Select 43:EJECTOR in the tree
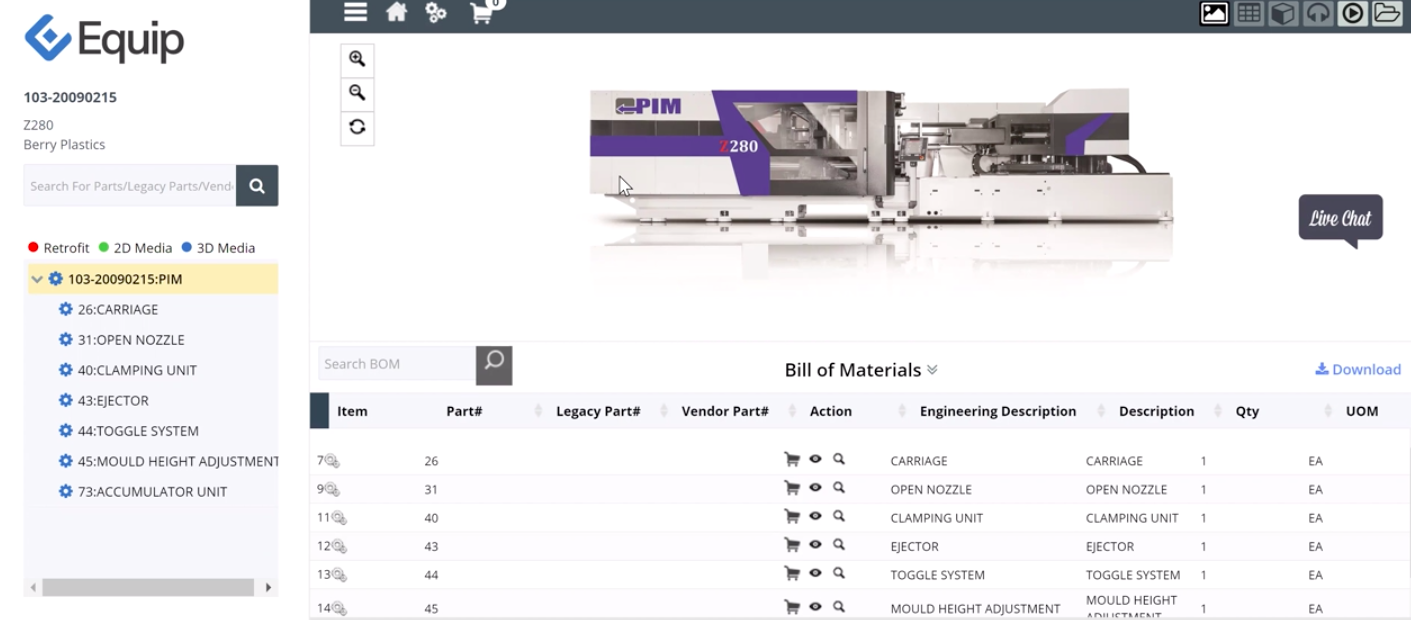 pos(113,401)
